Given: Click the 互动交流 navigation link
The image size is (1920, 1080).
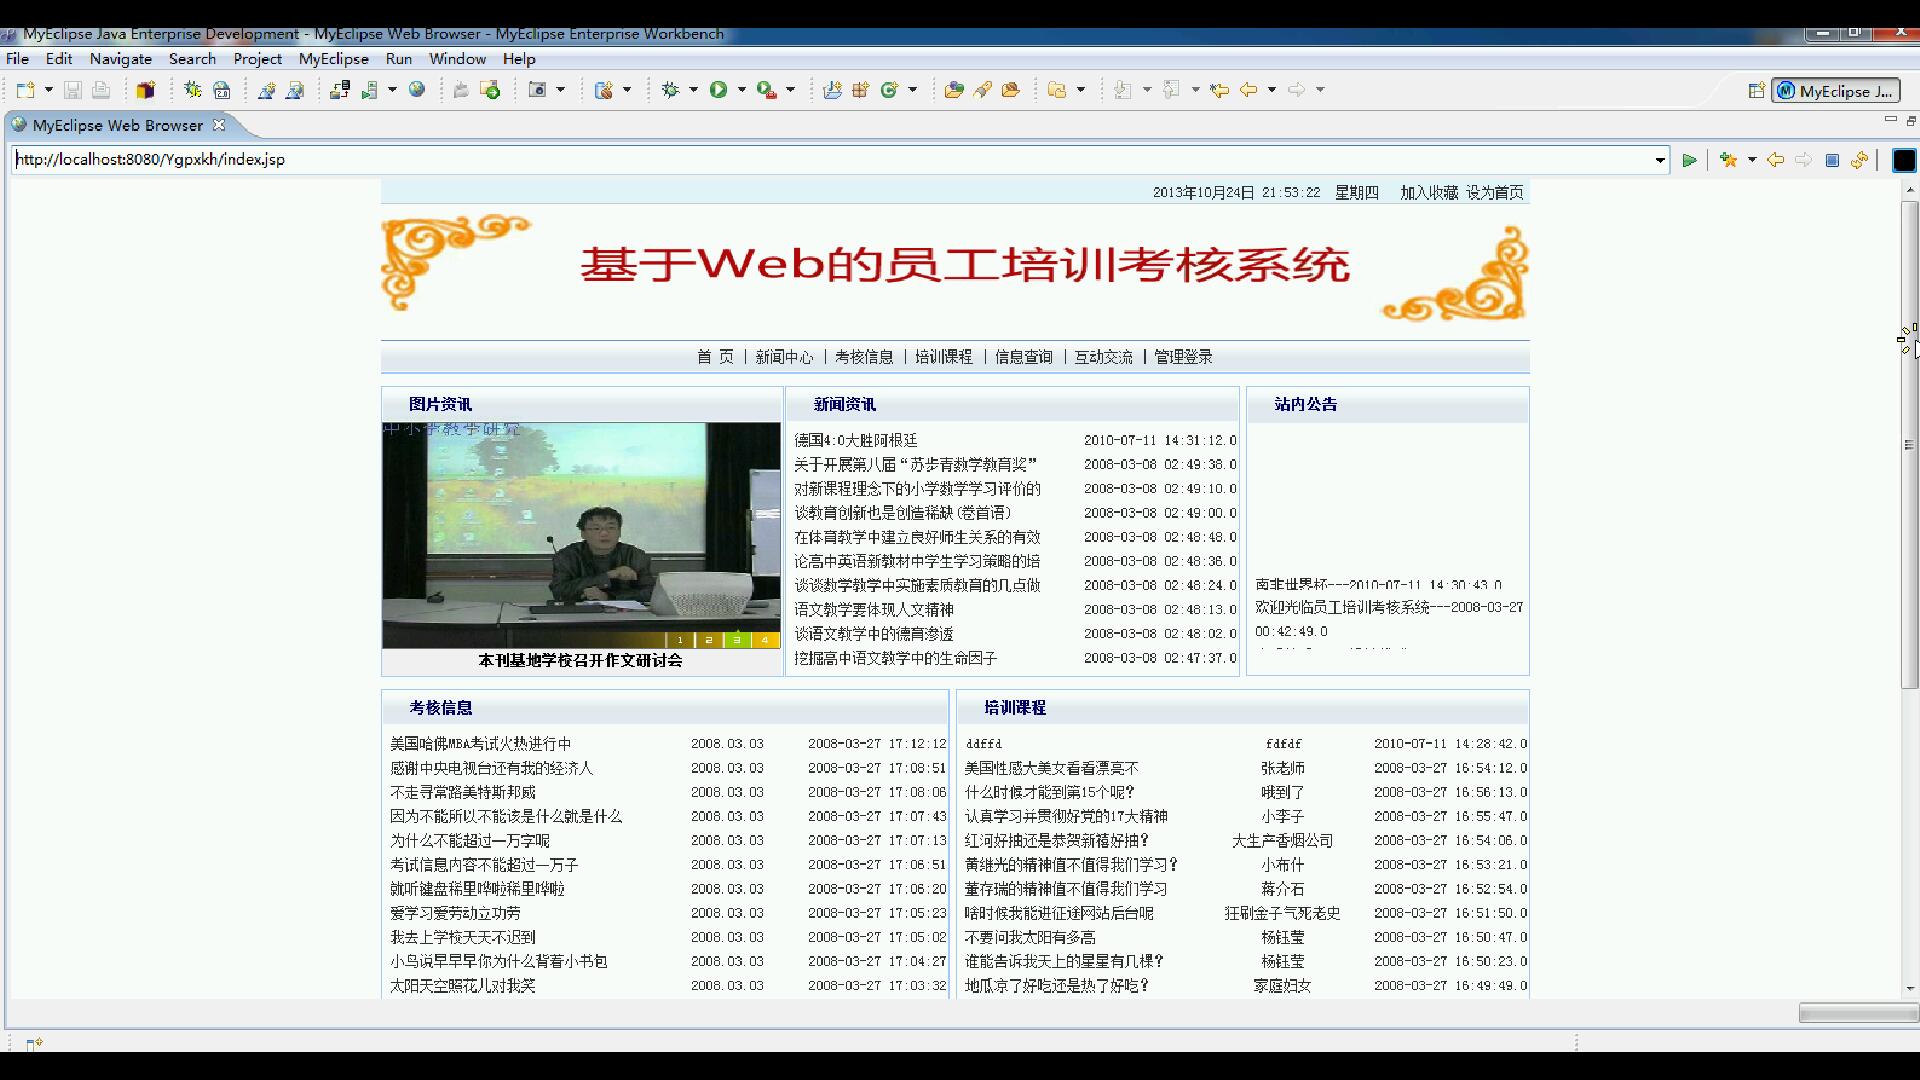Looking at the screenshot, I should [1103, 357].
